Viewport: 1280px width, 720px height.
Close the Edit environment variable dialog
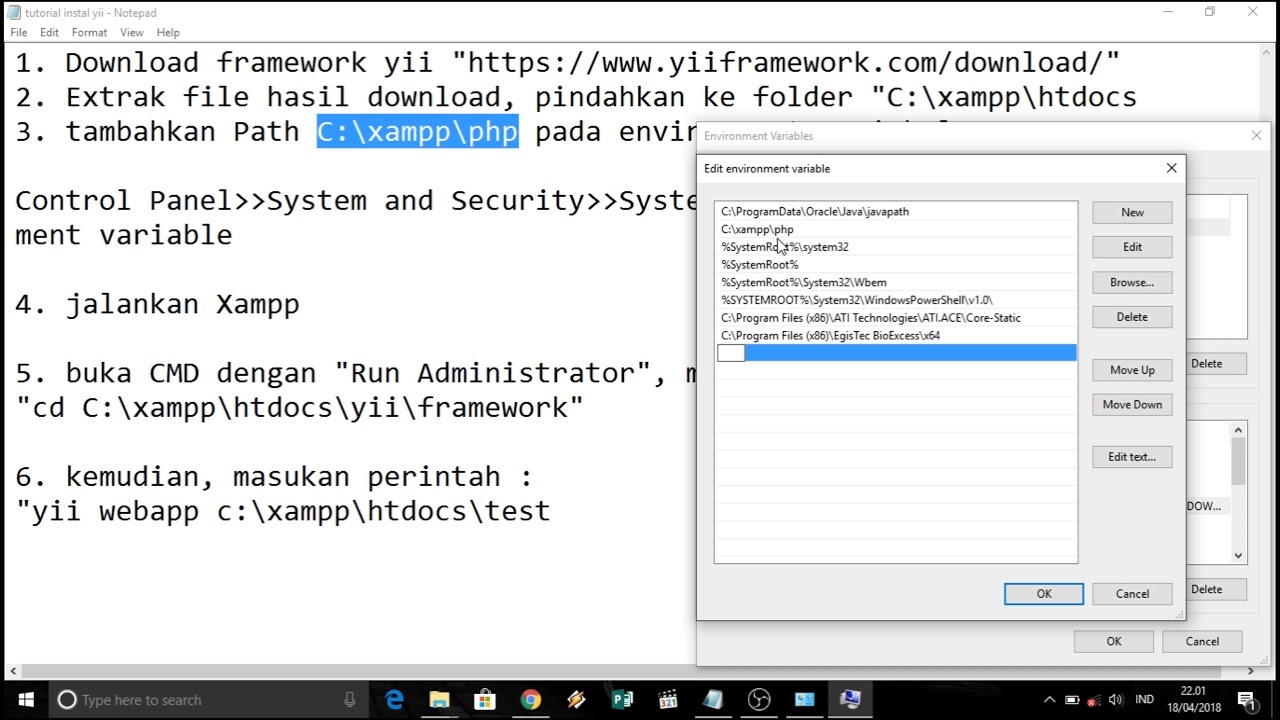click(x=1171, y=168)
